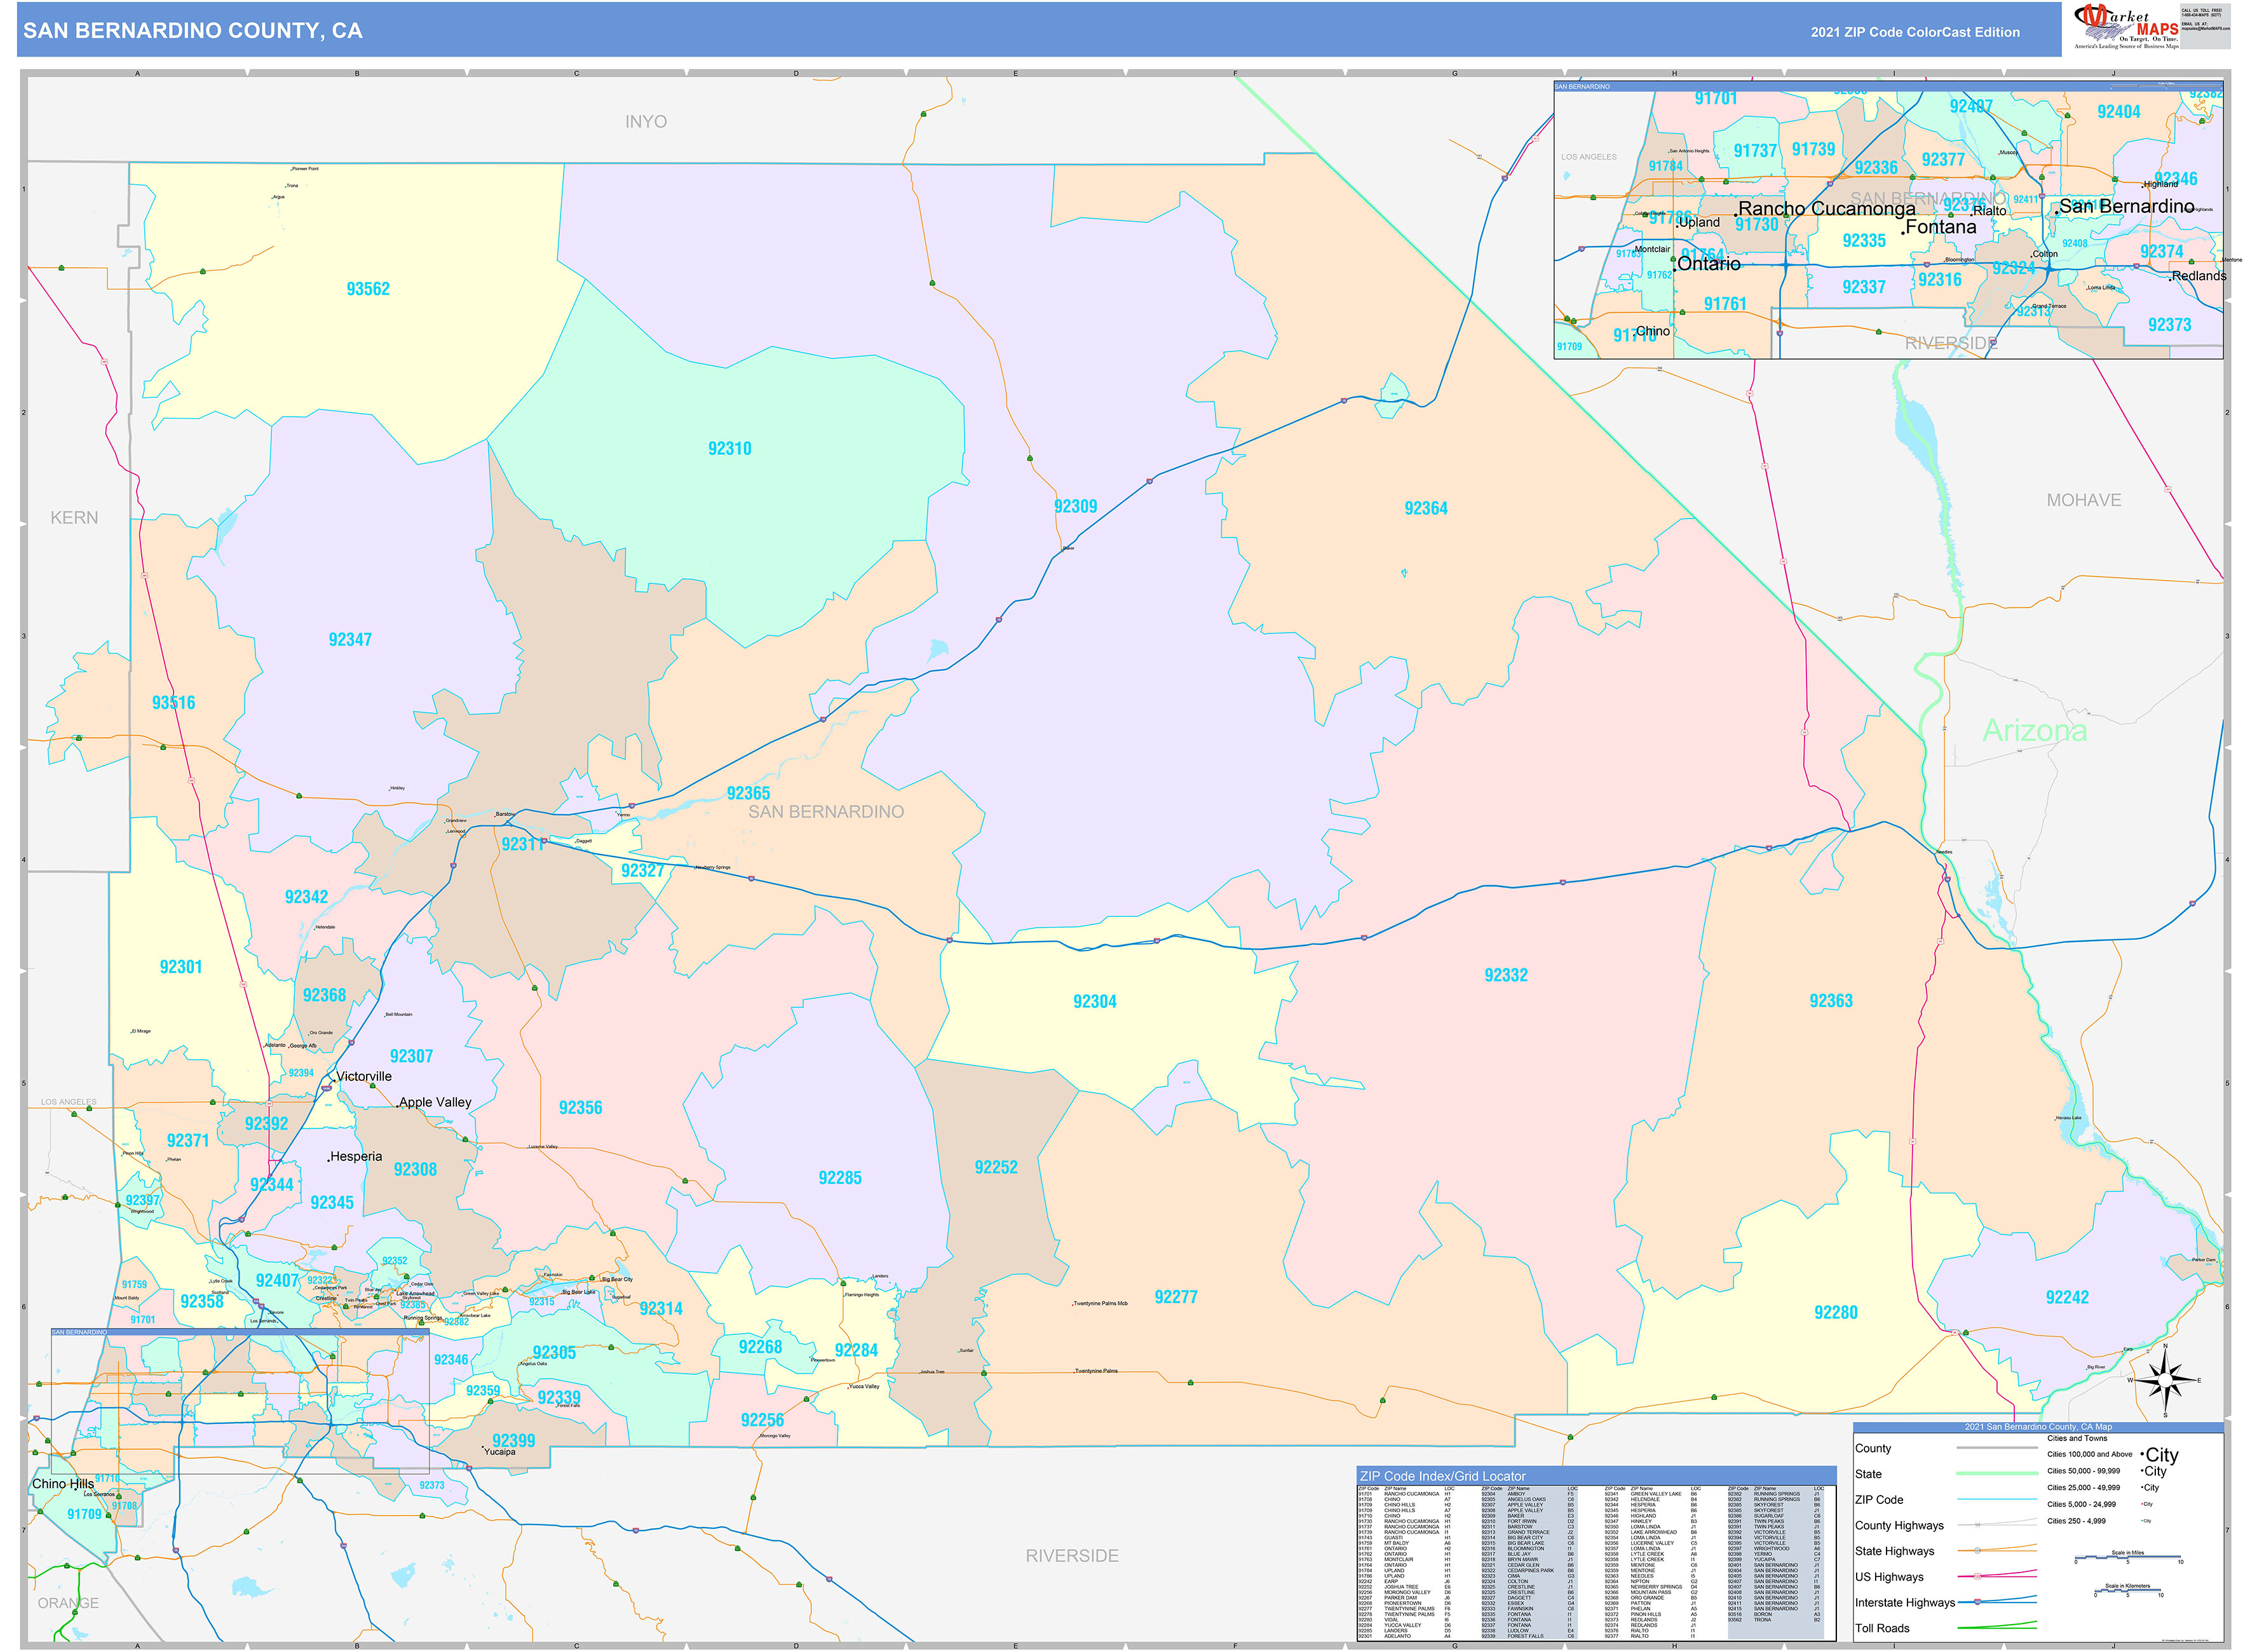Click ZIP code 92242 region label
The width and height of the screenshot is (2250, 1652).
coord(2066,1297)
